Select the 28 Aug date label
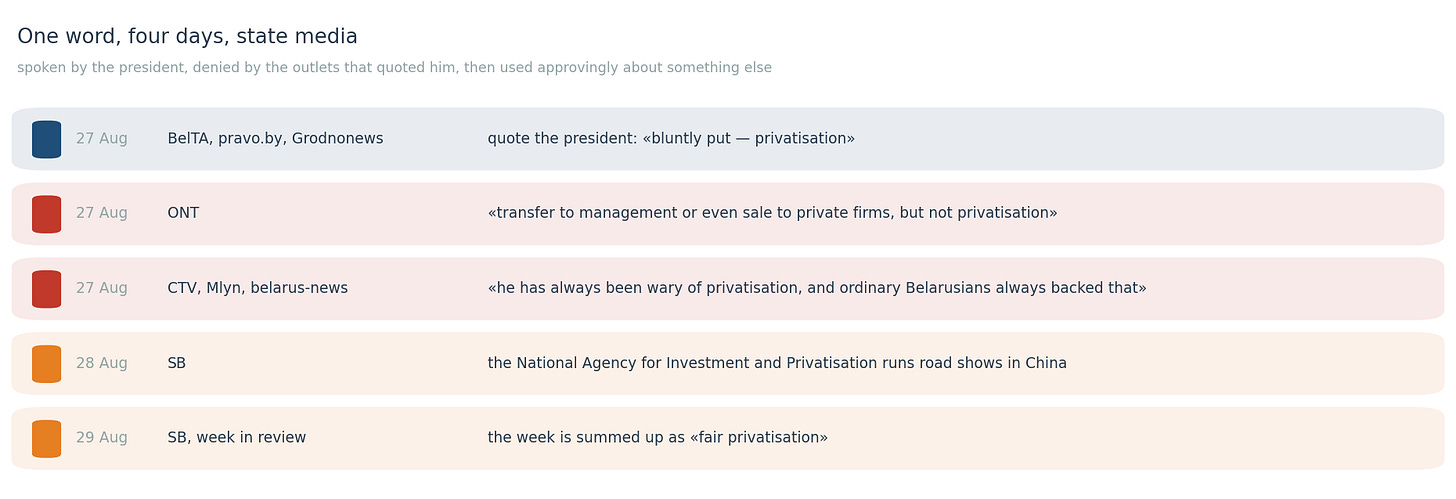The height and width of the screenshot is (499, 1456). click(102, 364)
